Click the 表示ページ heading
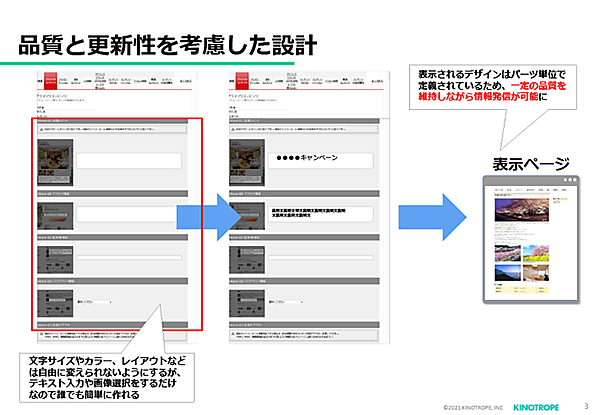This screenshot has width=600, height=415. pos(531,164)
